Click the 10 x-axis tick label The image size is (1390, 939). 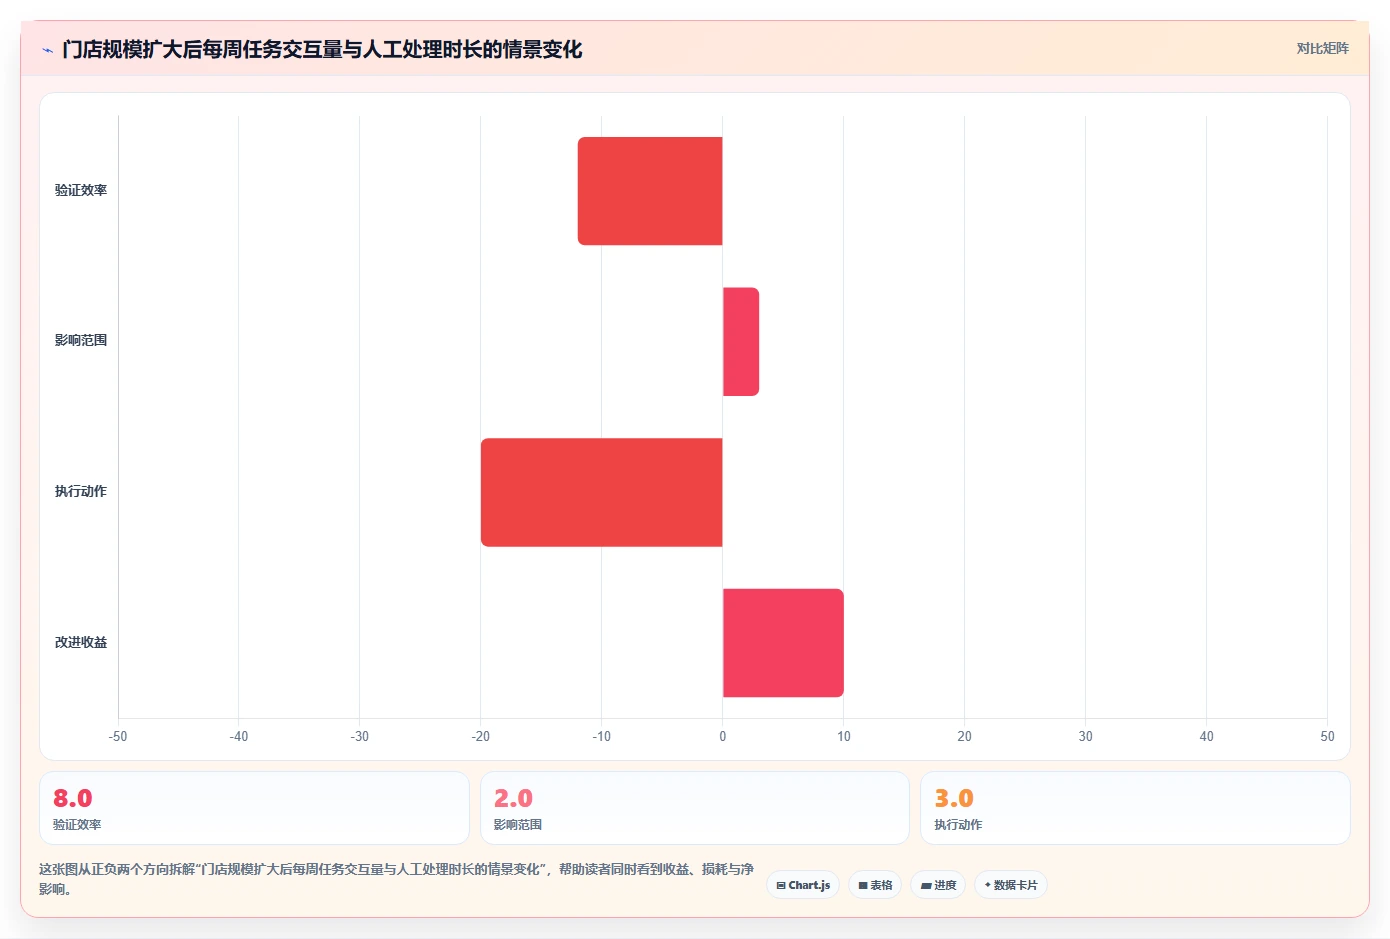844,736
